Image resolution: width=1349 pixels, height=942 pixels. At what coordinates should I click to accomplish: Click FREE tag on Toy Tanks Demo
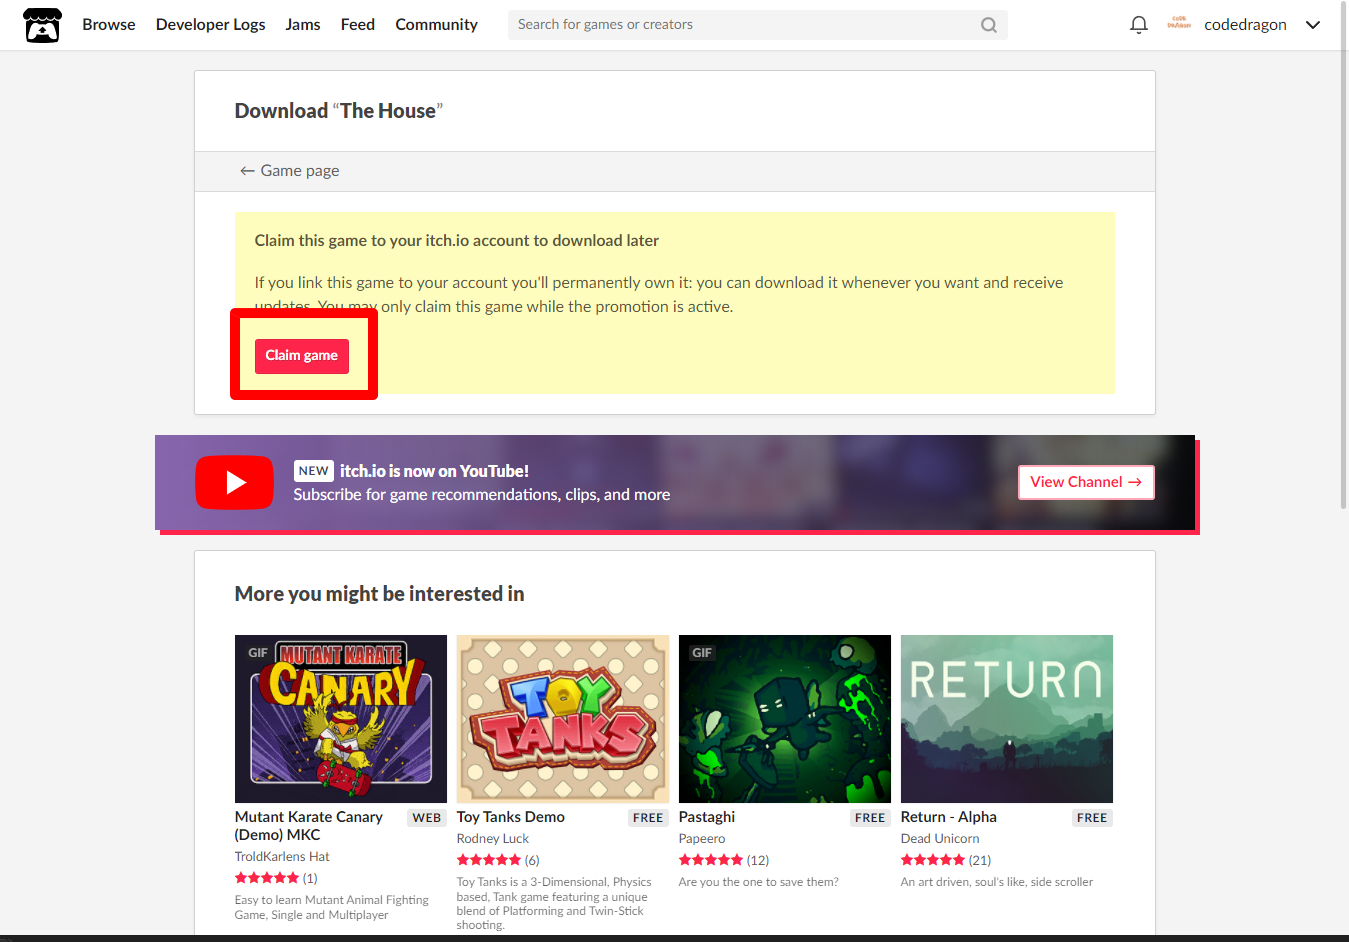click(648, 818)
